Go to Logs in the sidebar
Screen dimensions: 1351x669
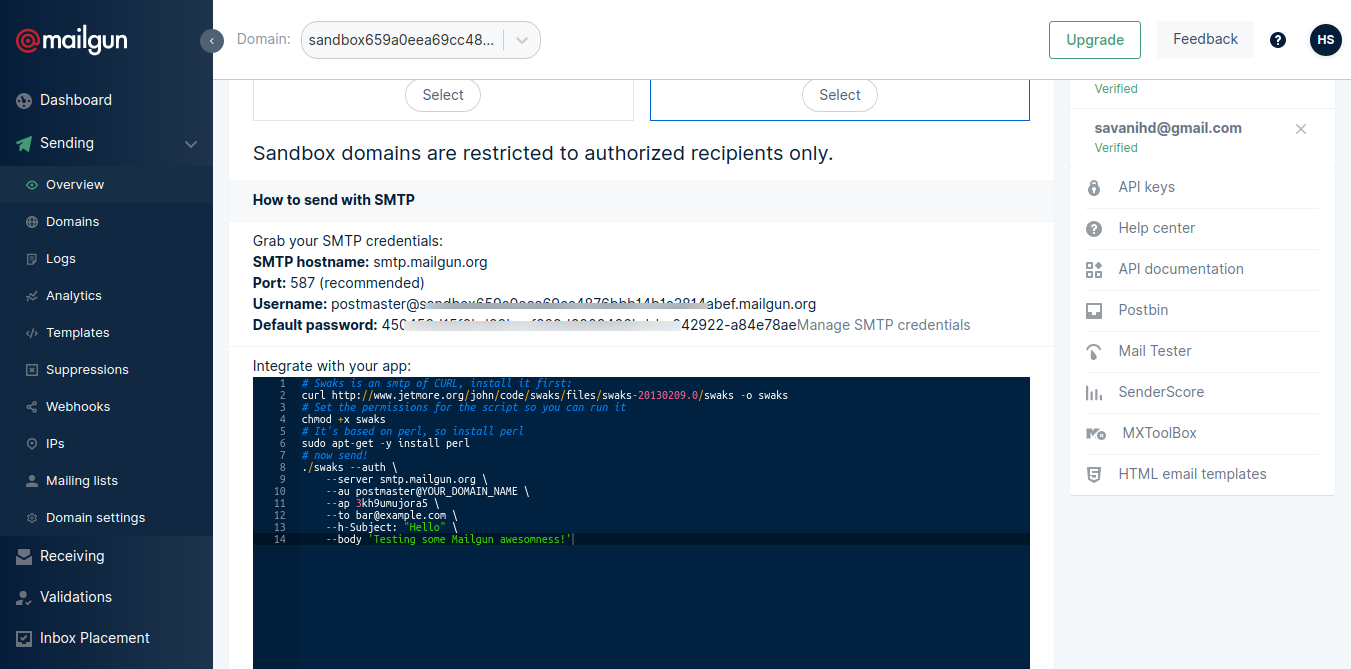coord(60,259)
